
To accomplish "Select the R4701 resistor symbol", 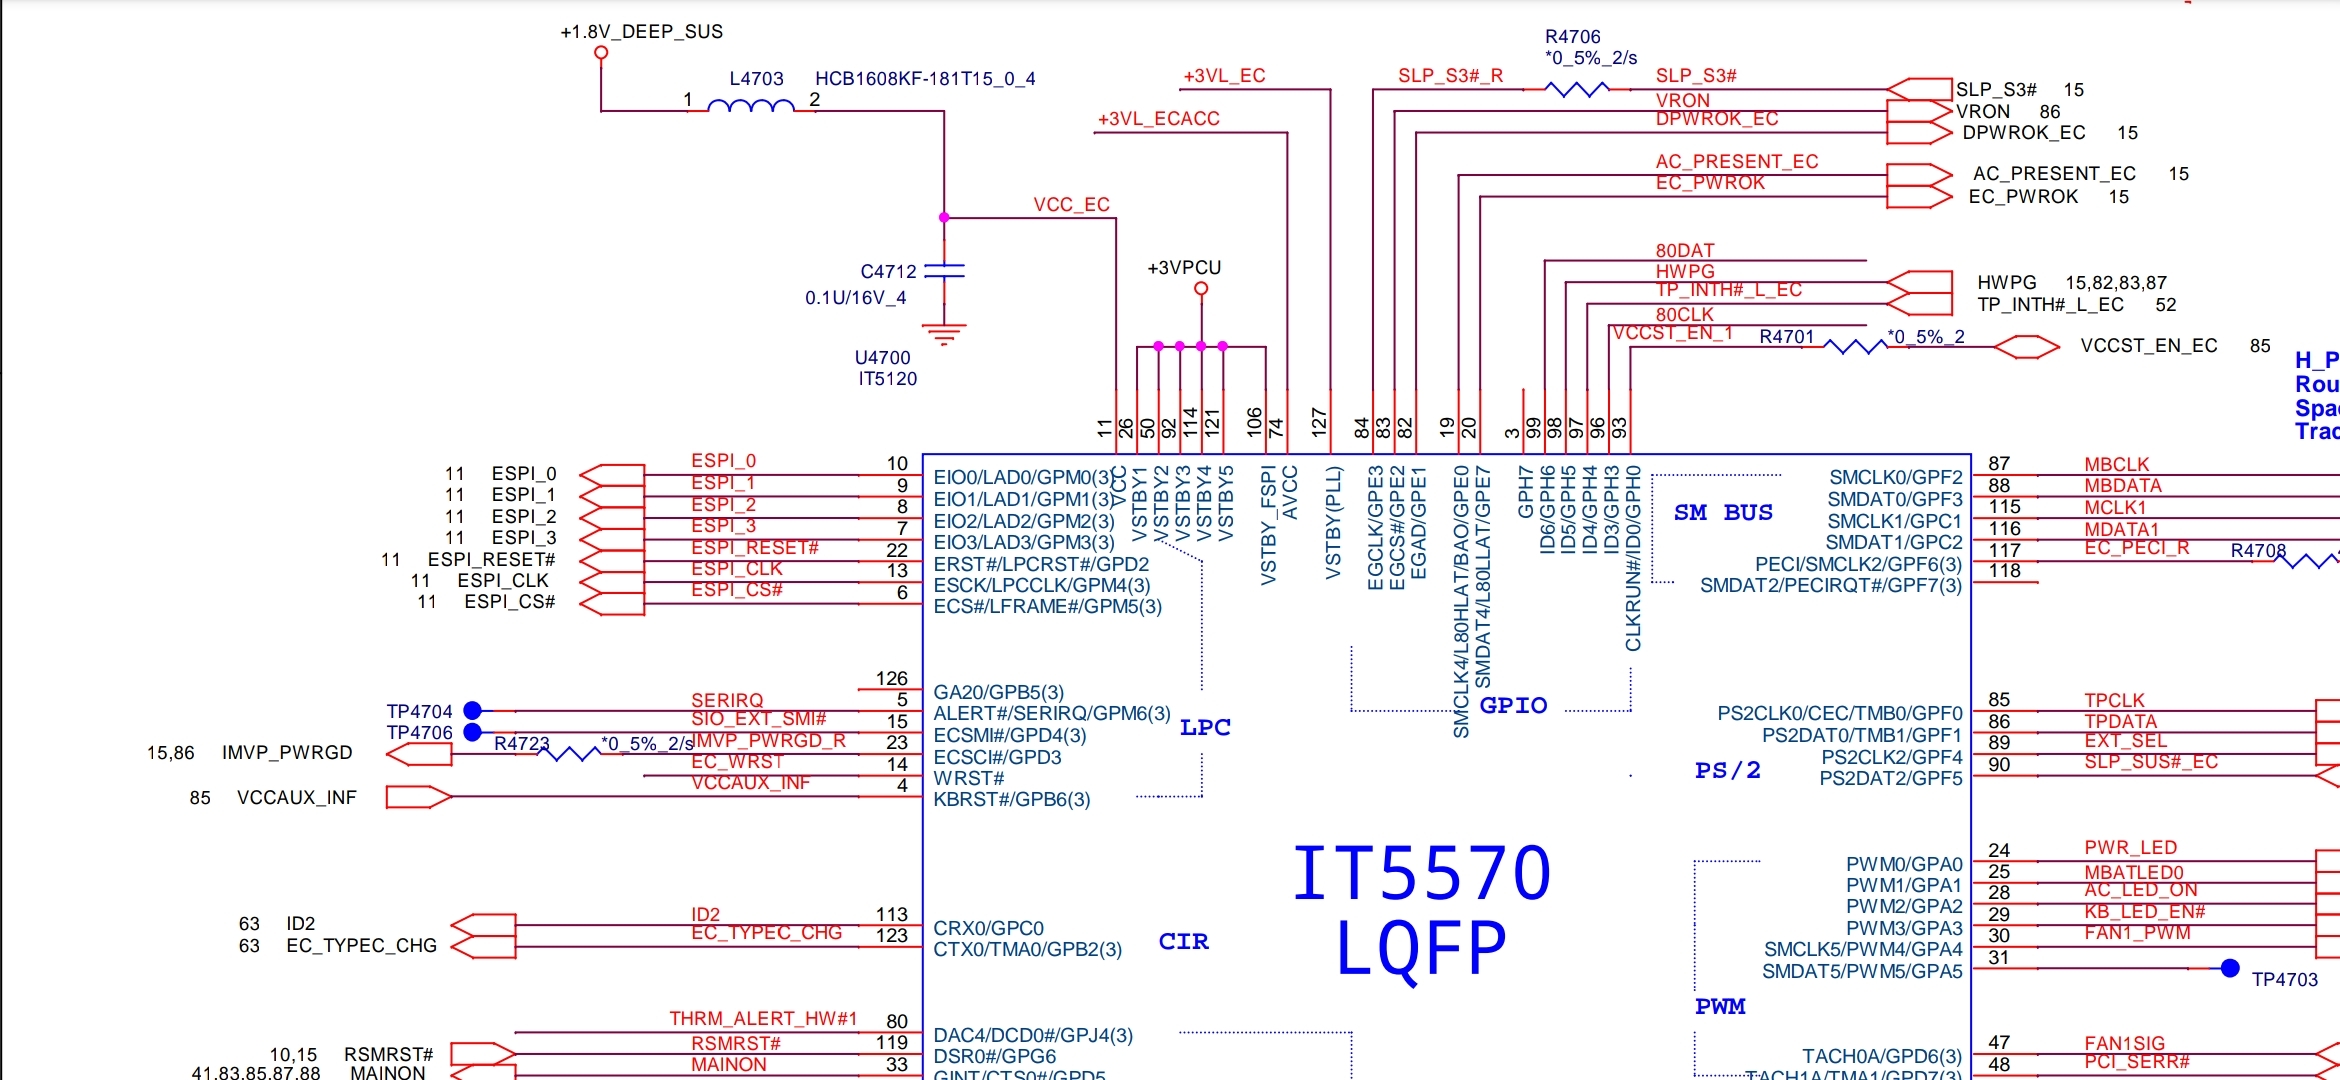I will (1855, 346).
